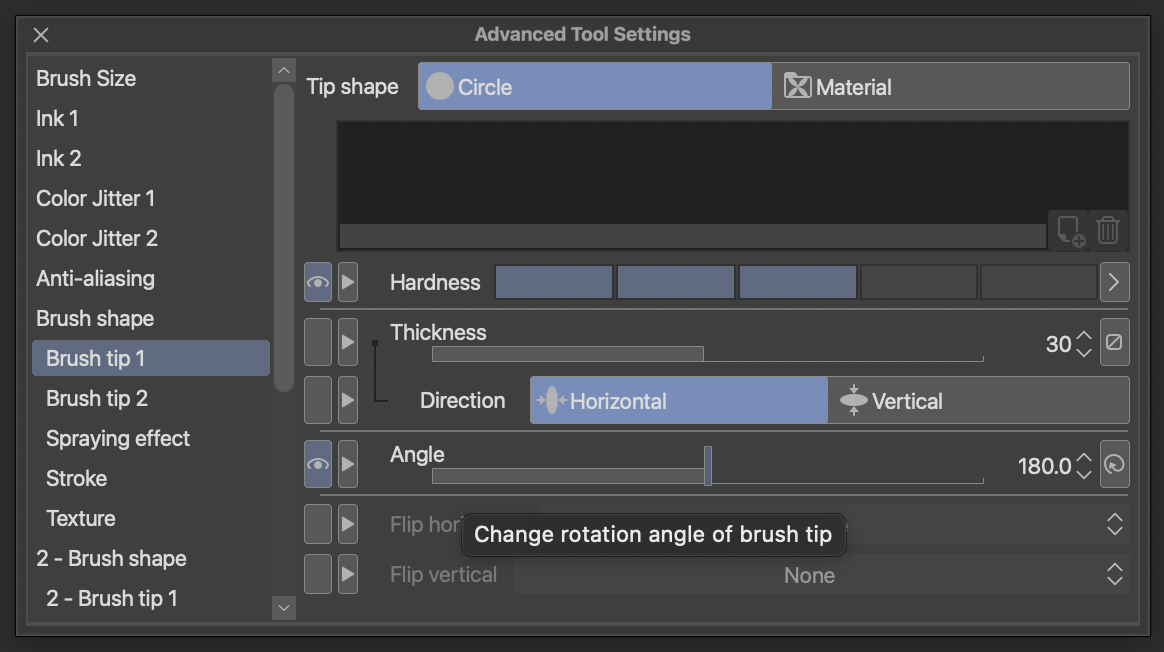Click the Angle slider handle
Viewport: 1164px width, 652px height.
[708, 466]
